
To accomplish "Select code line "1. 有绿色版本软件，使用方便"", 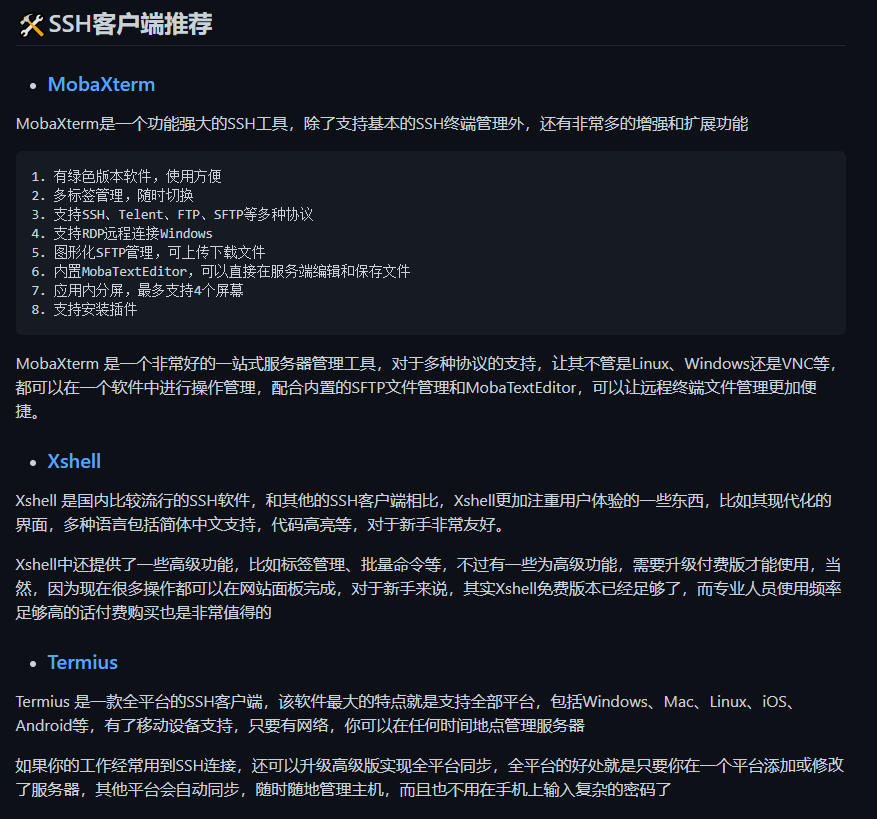I will point(126,176).
